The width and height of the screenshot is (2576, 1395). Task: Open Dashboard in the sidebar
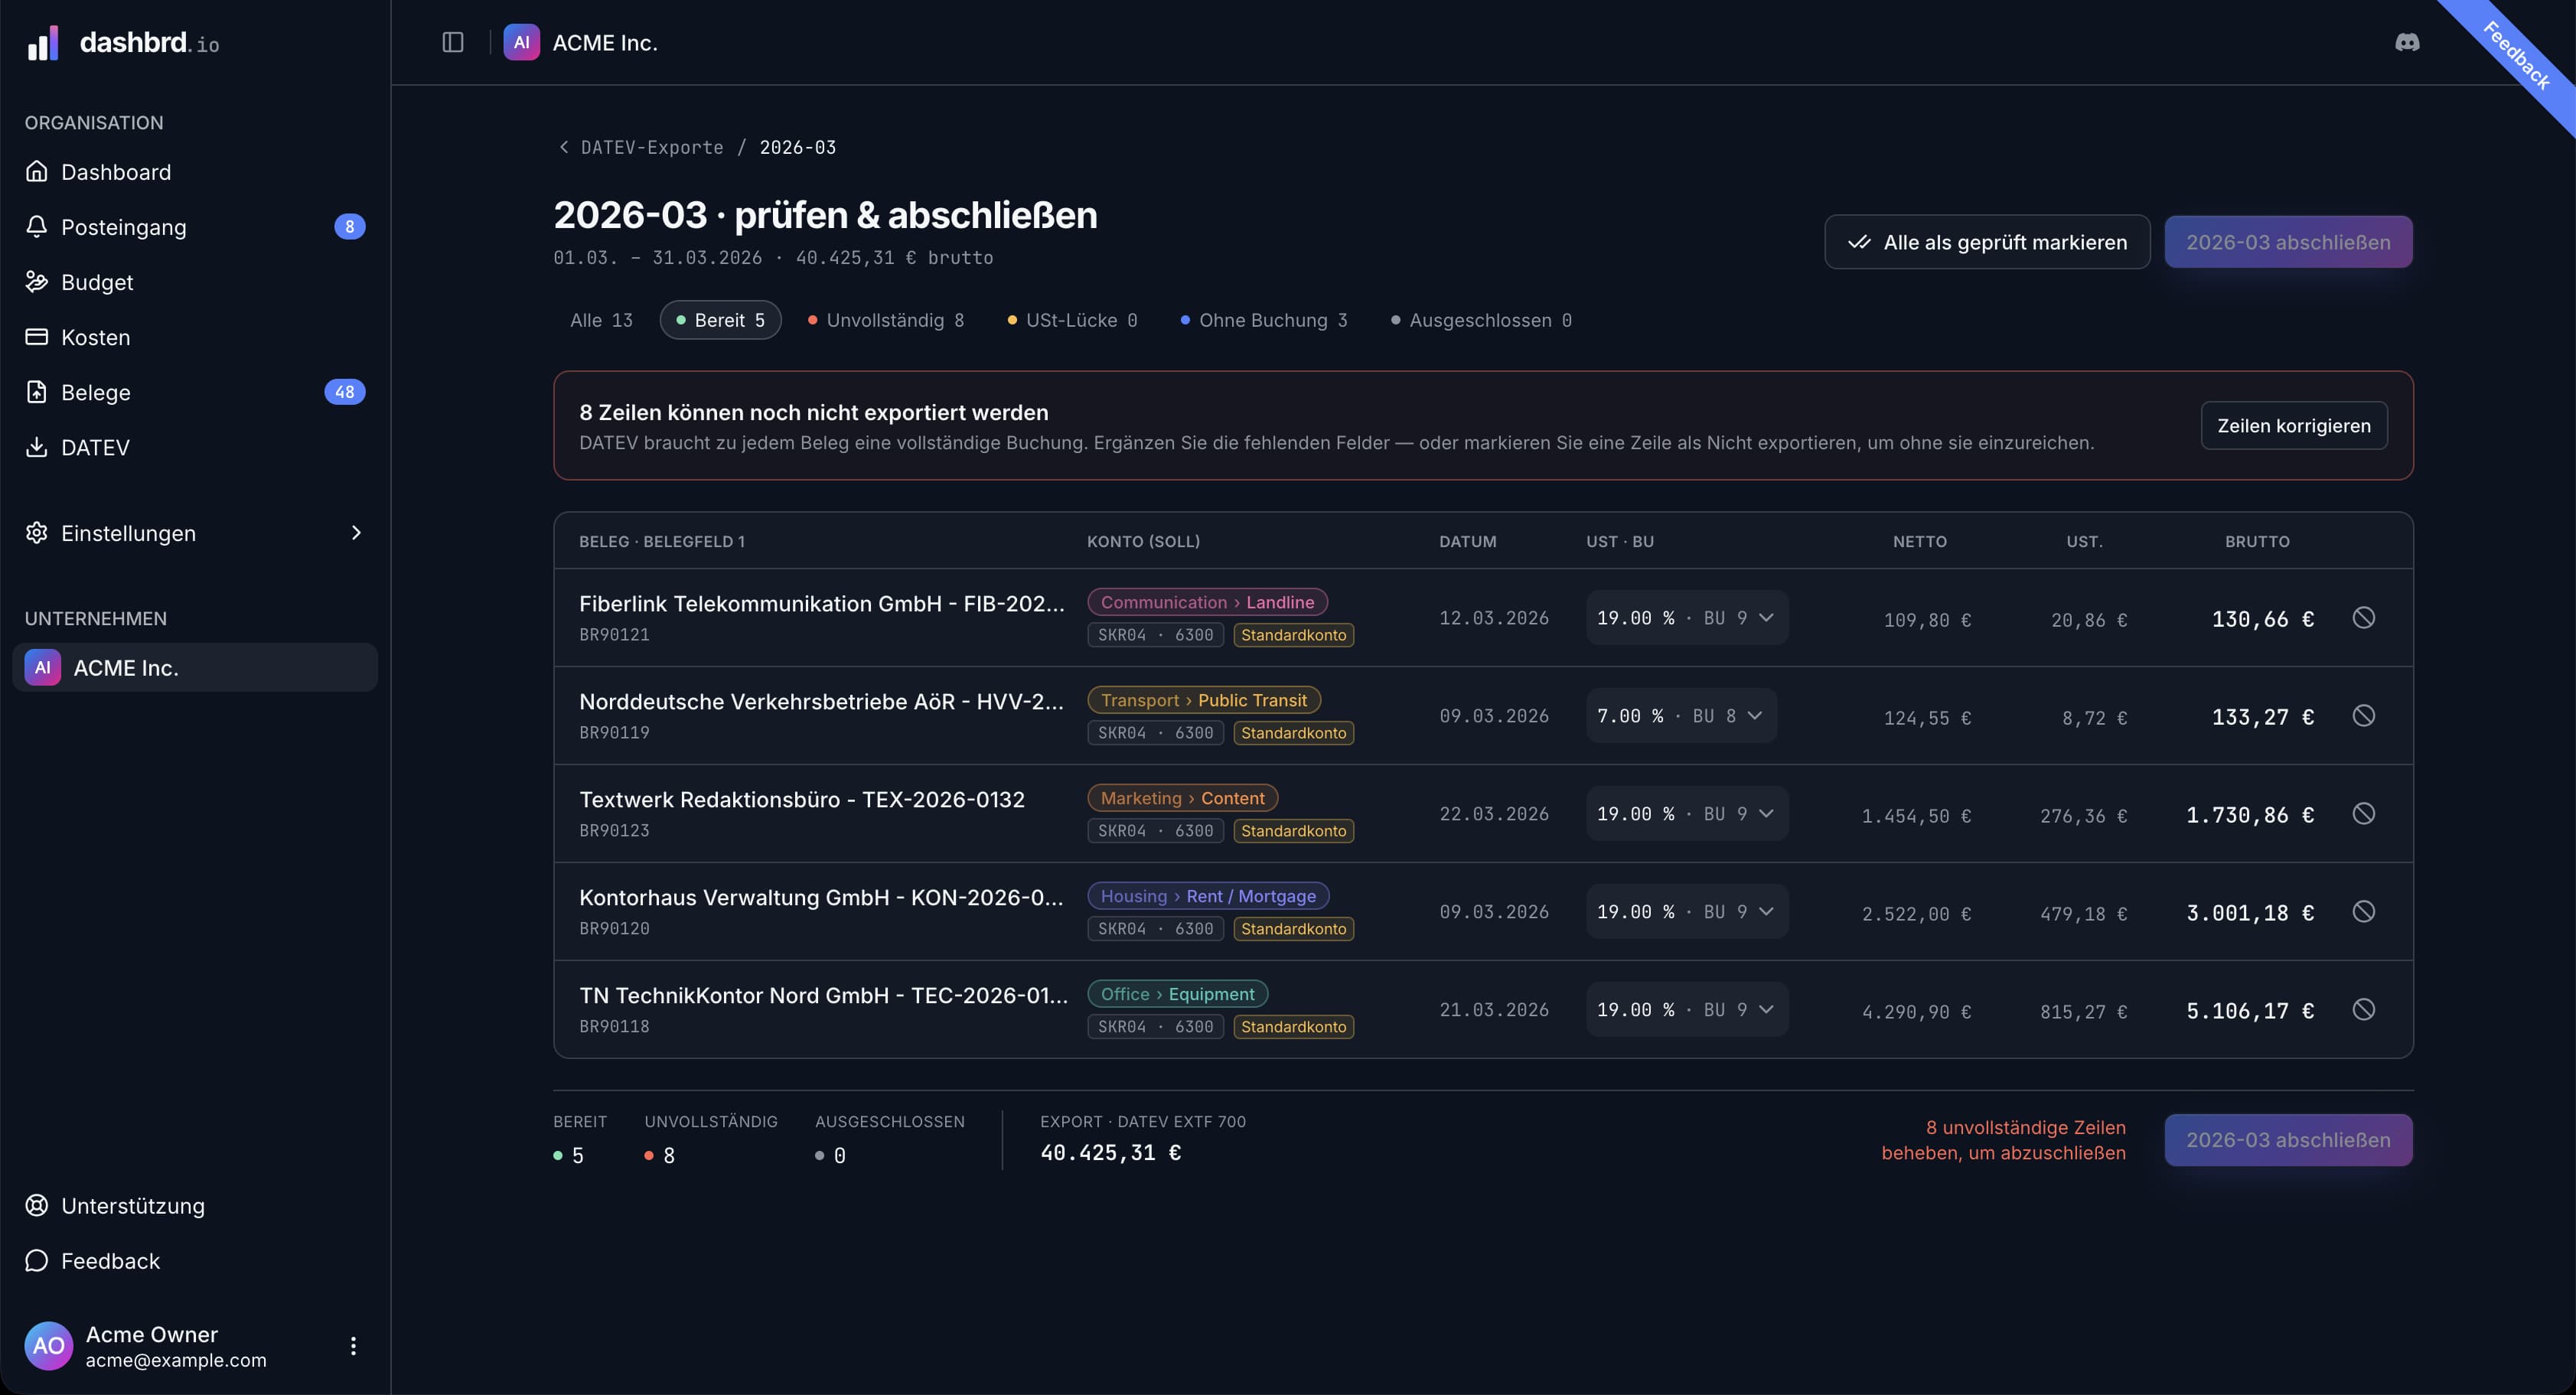(x=195, y=172)
